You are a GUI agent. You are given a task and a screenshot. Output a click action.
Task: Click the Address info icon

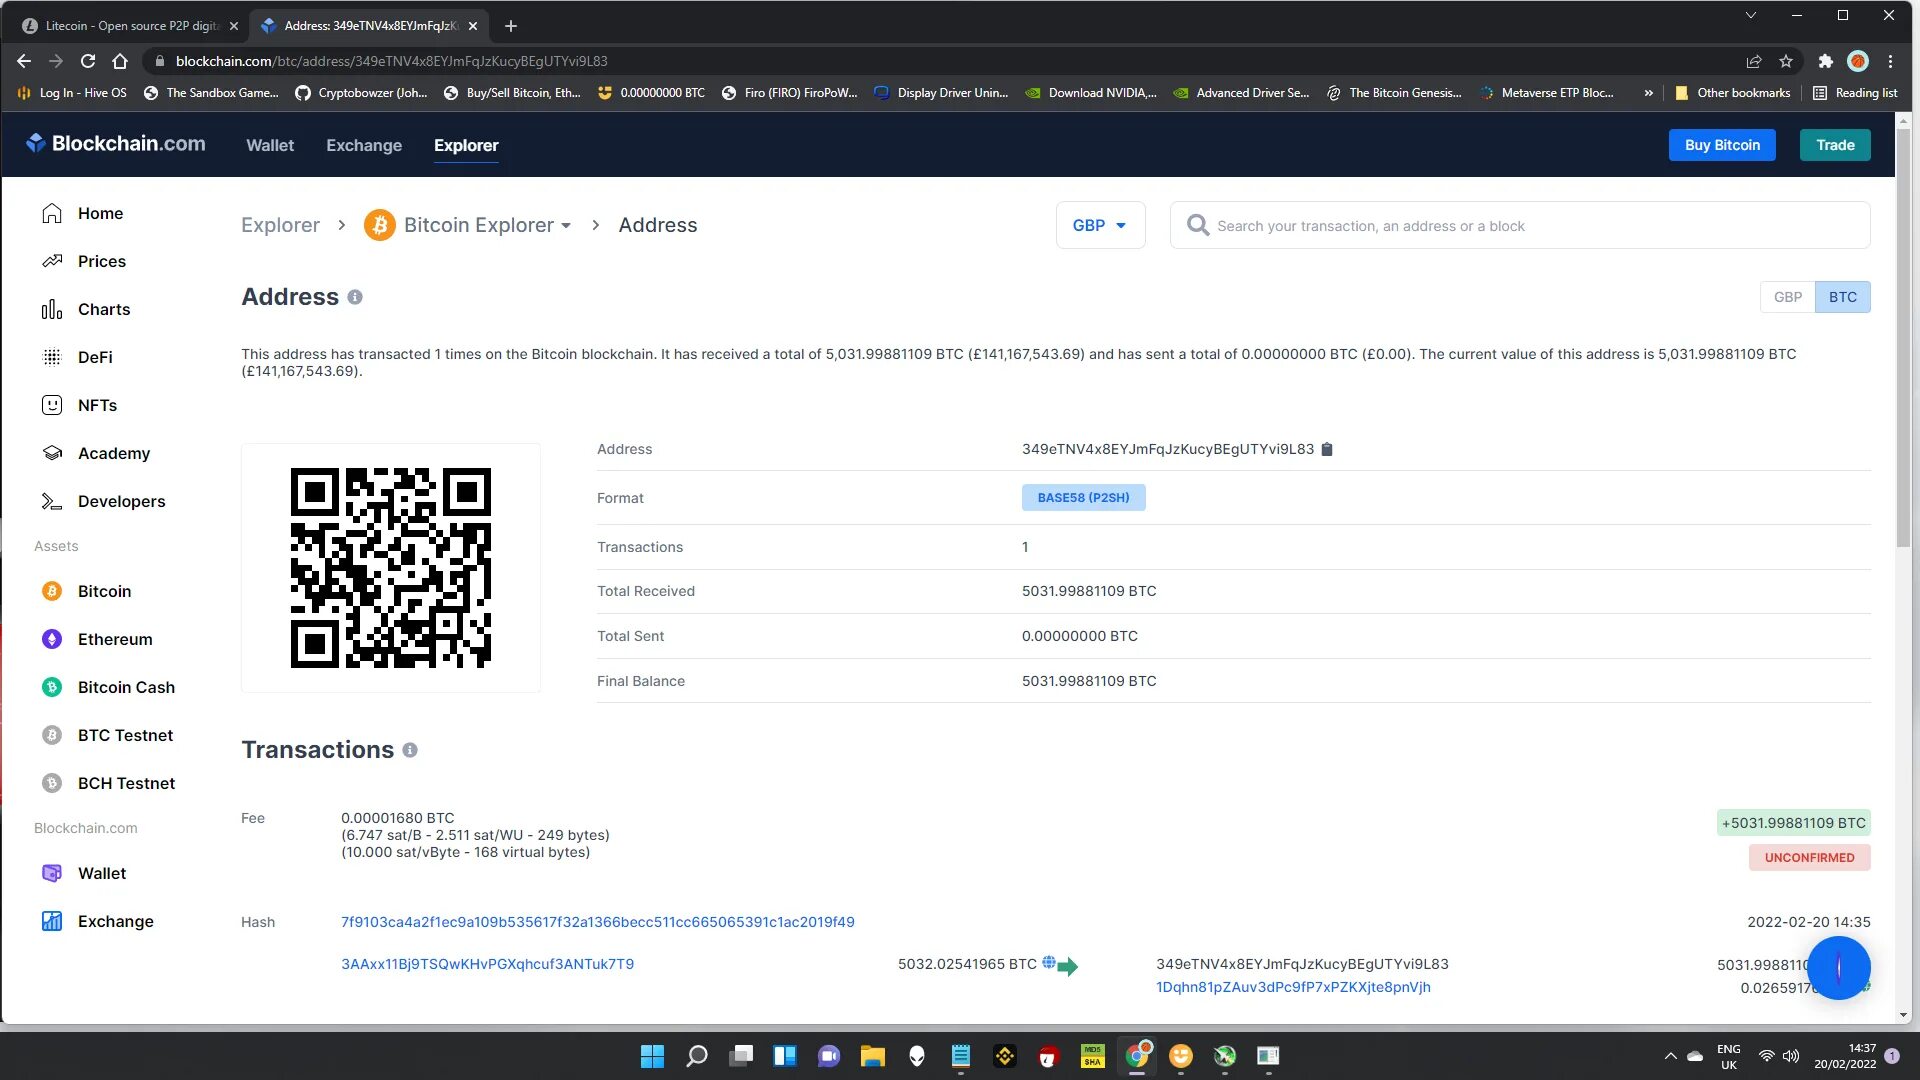(x=355, y=297)
